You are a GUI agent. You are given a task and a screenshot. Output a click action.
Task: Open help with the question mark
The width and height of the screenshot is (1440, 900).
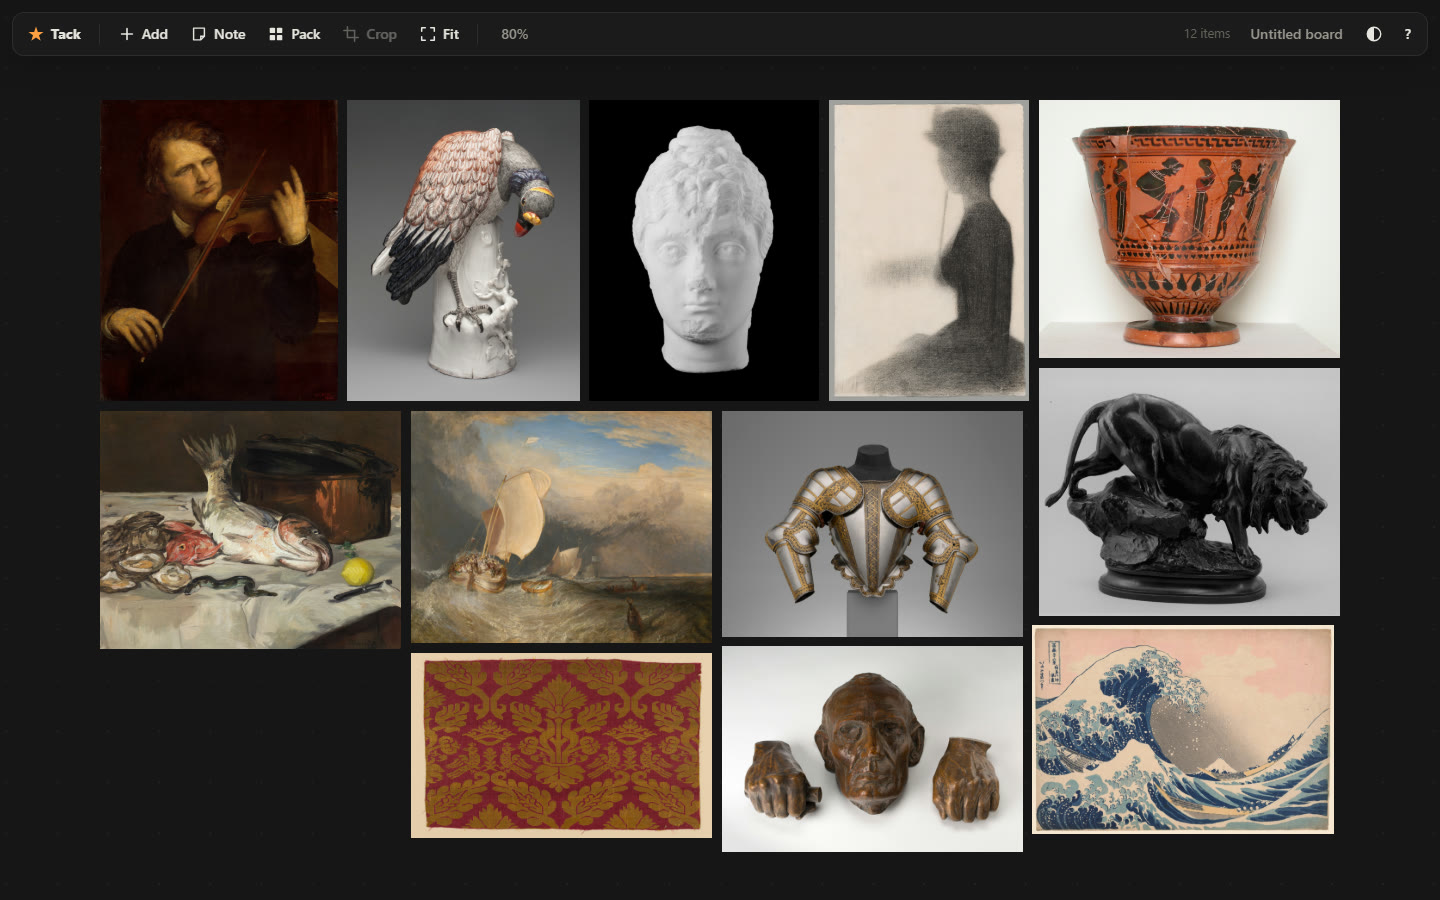coord(1407,34)
